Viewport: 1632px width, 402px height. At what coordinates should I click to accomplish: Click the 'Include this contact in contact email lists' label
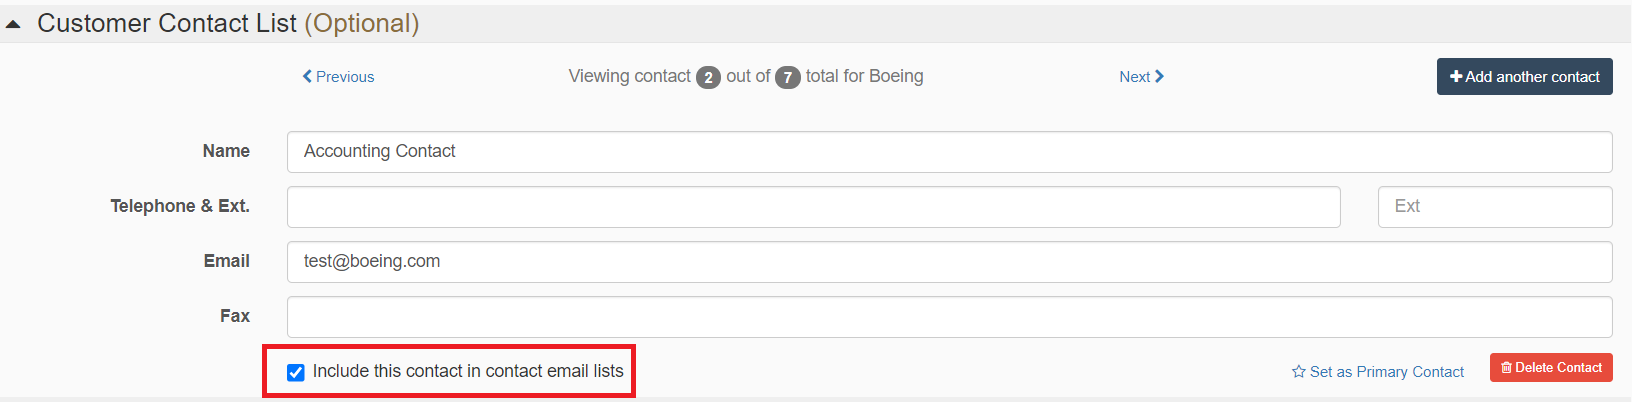coord(468,371)
